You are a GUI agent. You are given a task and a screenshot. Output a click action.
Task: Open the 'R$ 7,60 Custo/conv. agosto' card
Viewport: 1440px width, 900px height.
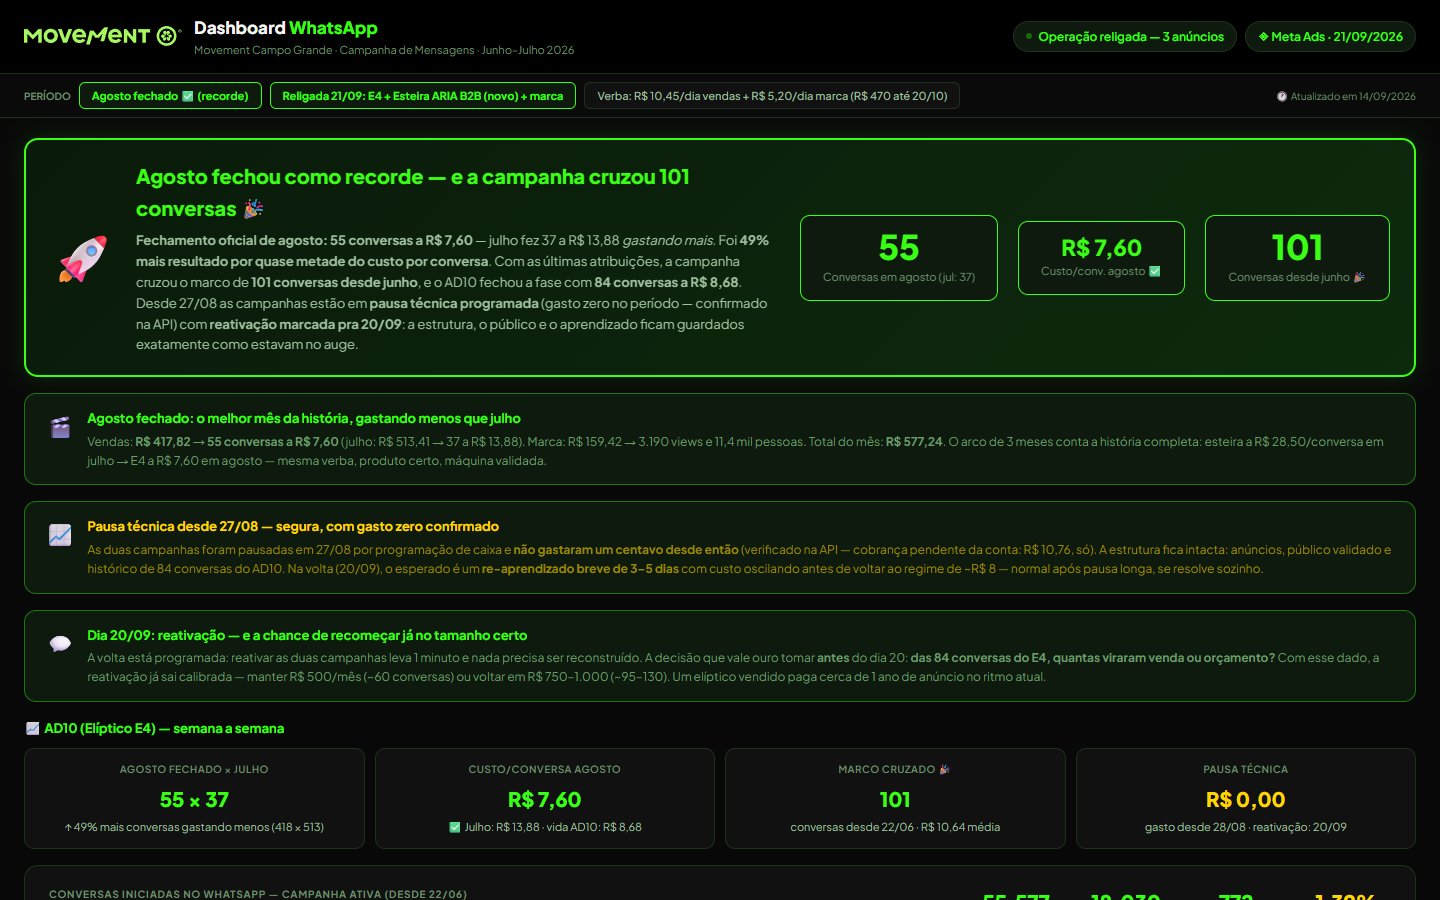pos(1101,258)
